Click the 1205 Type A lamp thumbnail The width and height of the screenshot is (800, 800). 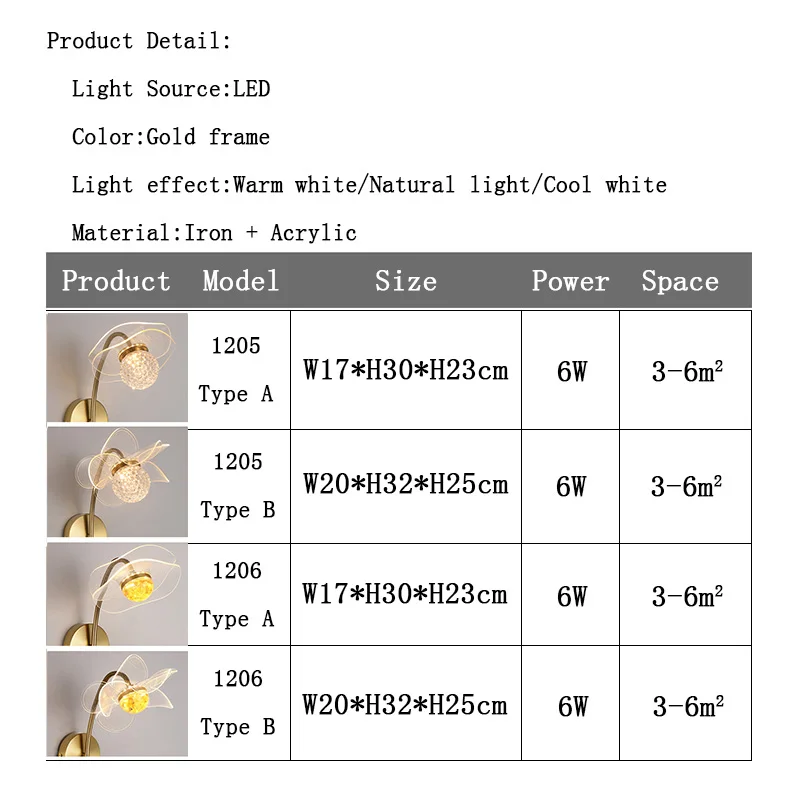pos(117,367)
